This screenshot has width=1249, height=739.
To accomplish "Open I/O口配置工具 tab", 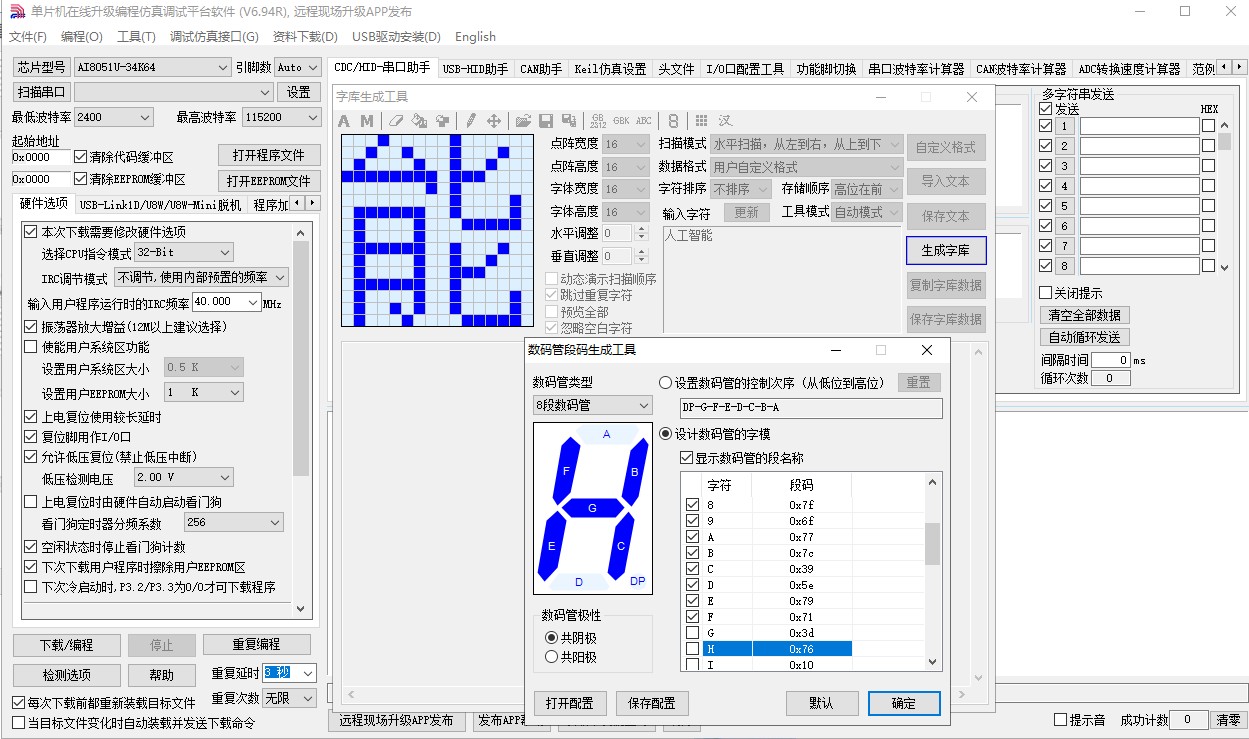I will pyautogui.click(x=745, y=69).
